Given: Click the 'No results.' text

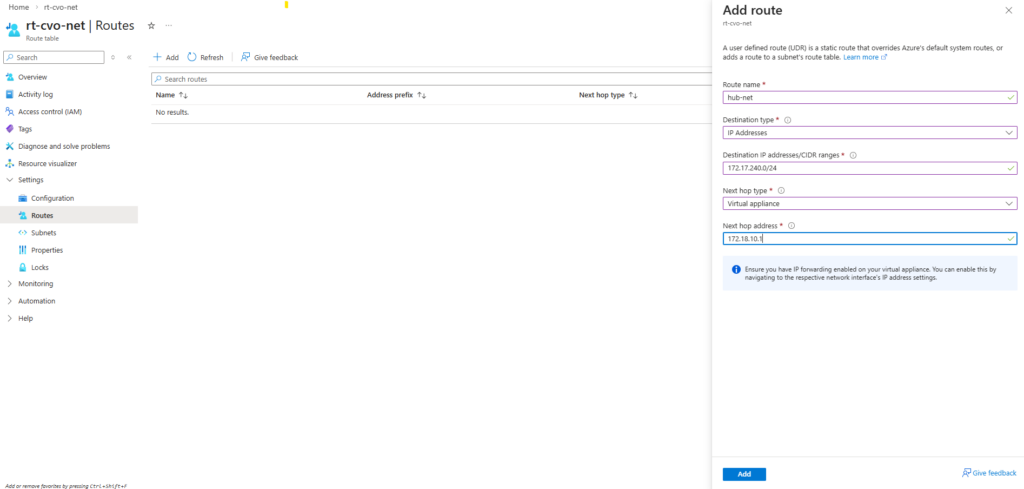Looking at the screenshot, I should [172, 112].
